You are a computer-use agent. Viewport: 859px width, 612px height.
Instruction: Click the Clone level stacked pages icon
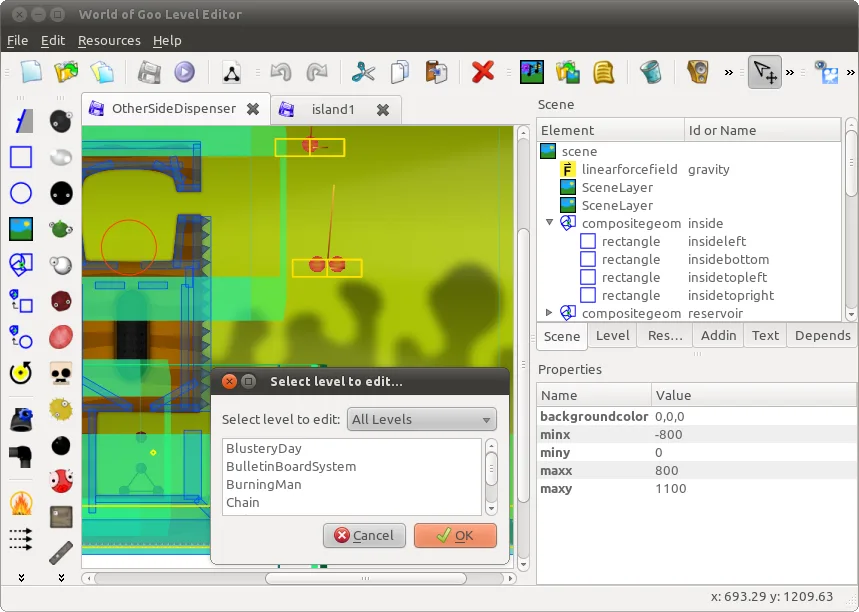(102, 72)
